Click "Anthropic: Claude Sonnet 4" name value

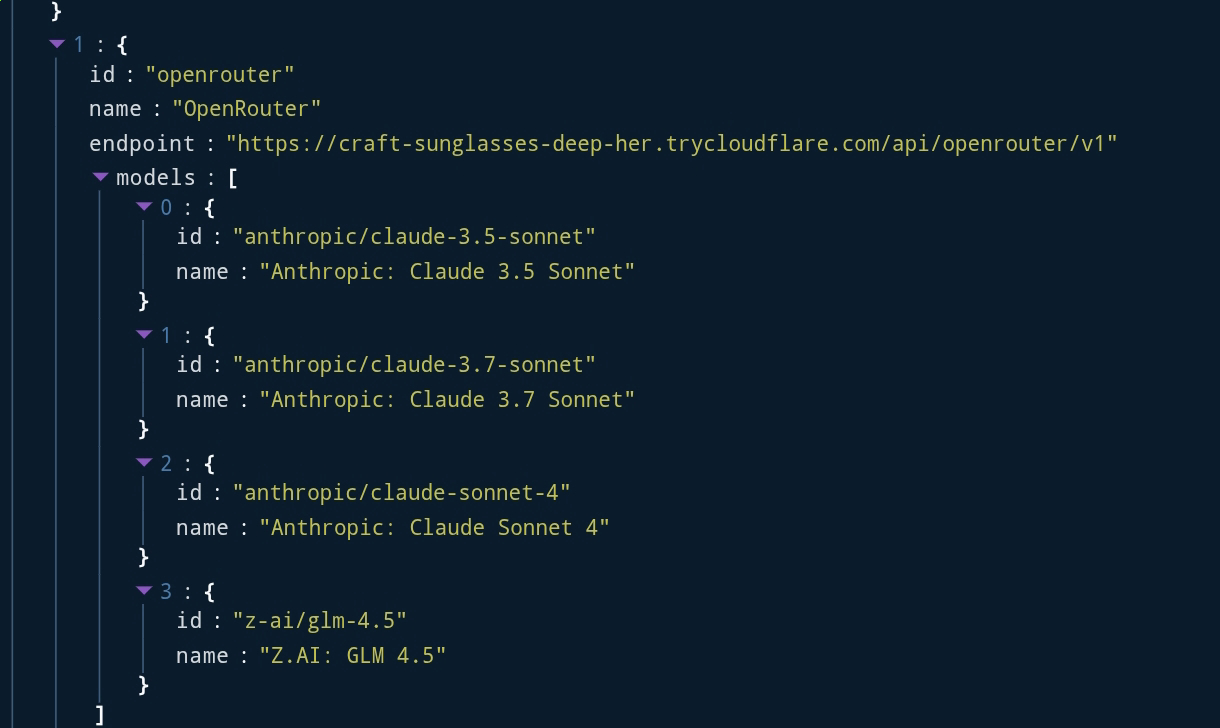tap(434, 527)
